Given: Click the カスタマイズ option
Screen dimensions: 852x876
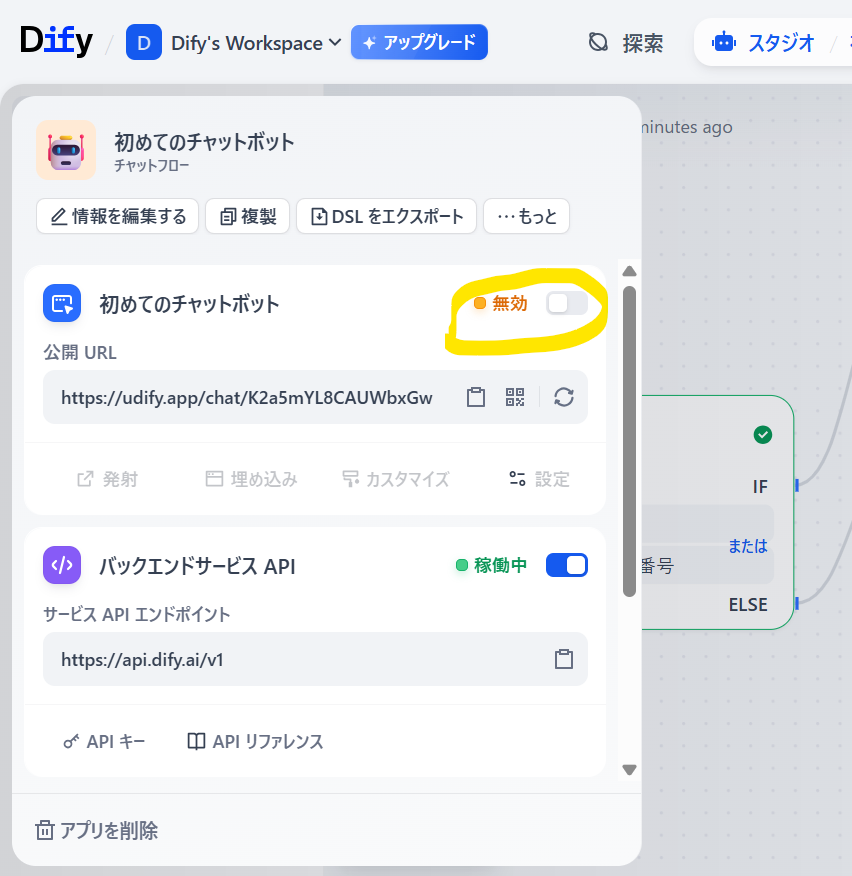Looking at the screenshot, I should tap(396, 479).
